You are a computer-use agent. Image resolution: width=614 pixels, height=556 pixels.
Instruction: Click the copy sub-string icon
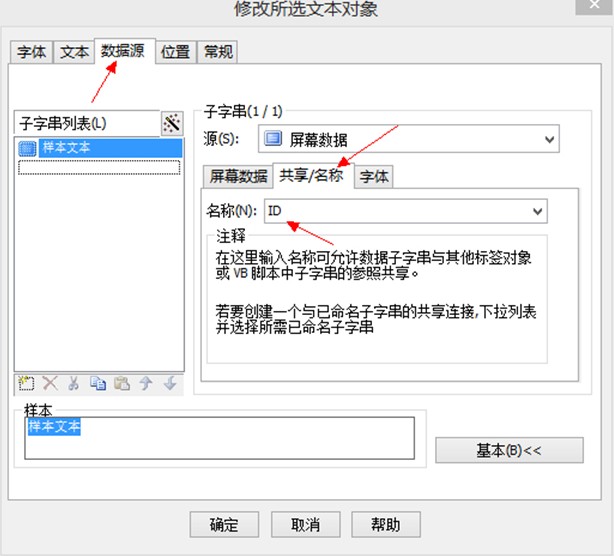[98, 384]
